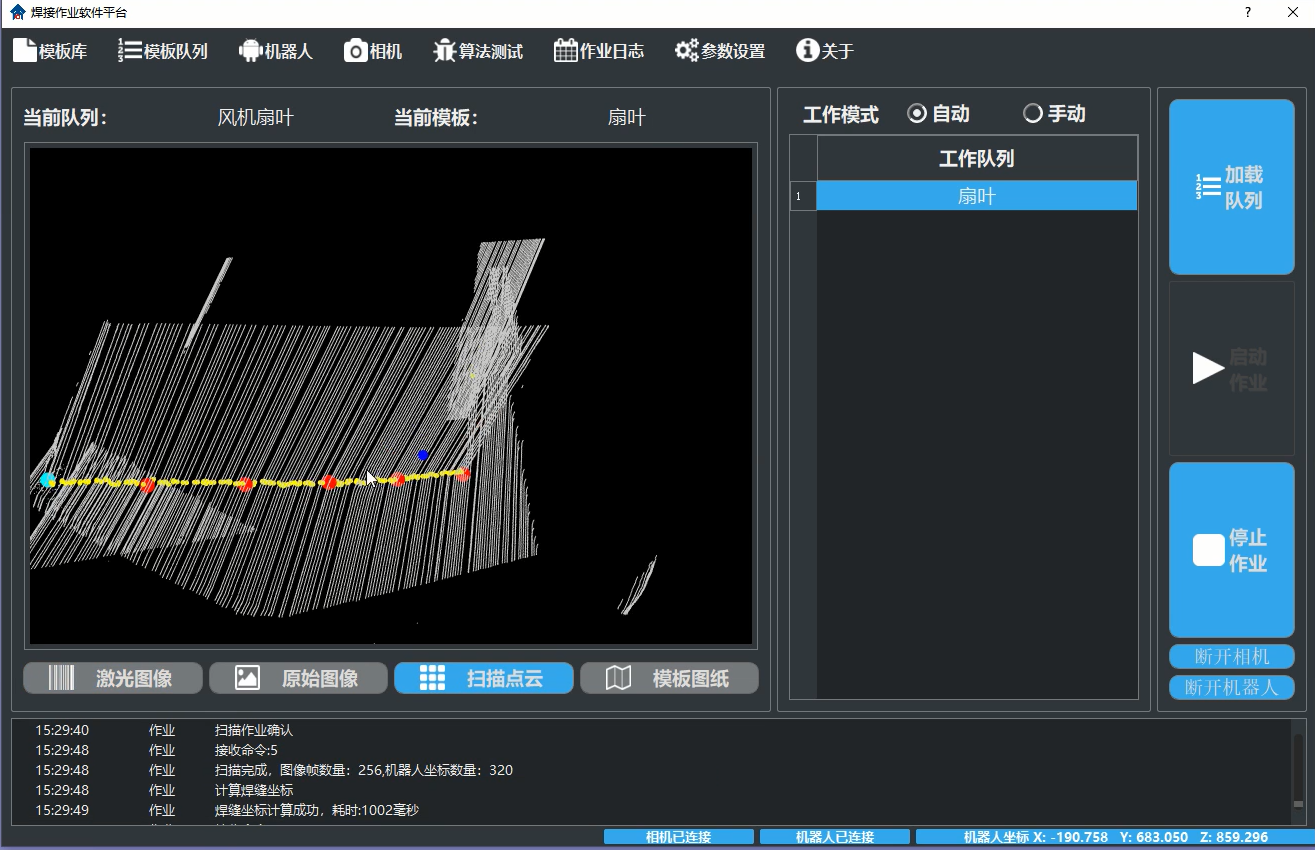
Task: Open the 作业日志 job log calendar icon
Action: 566,51
